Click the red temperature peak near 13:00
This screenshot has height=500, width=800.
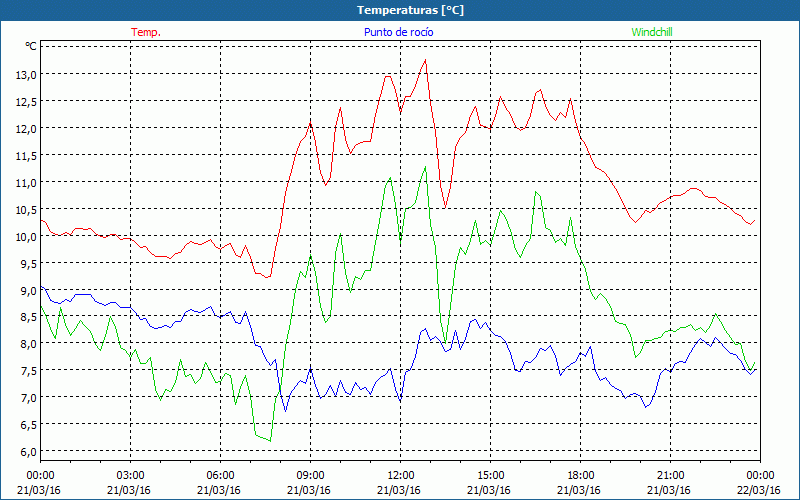pos(425,60)
